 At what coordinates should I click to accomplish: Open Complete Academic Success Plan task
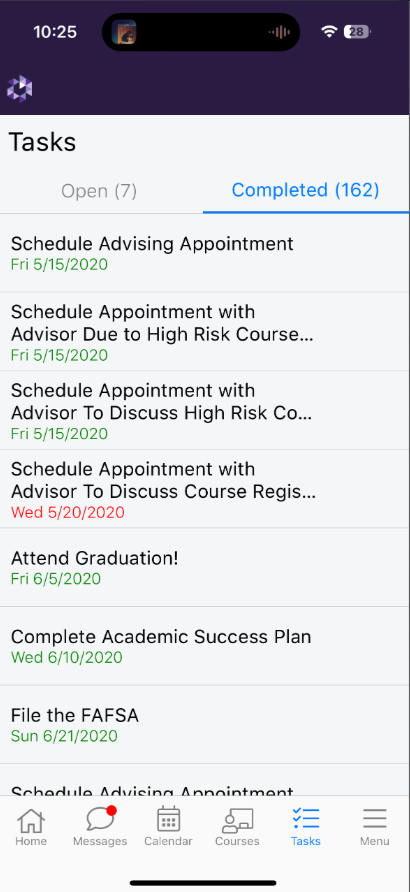tap(205, 646)
